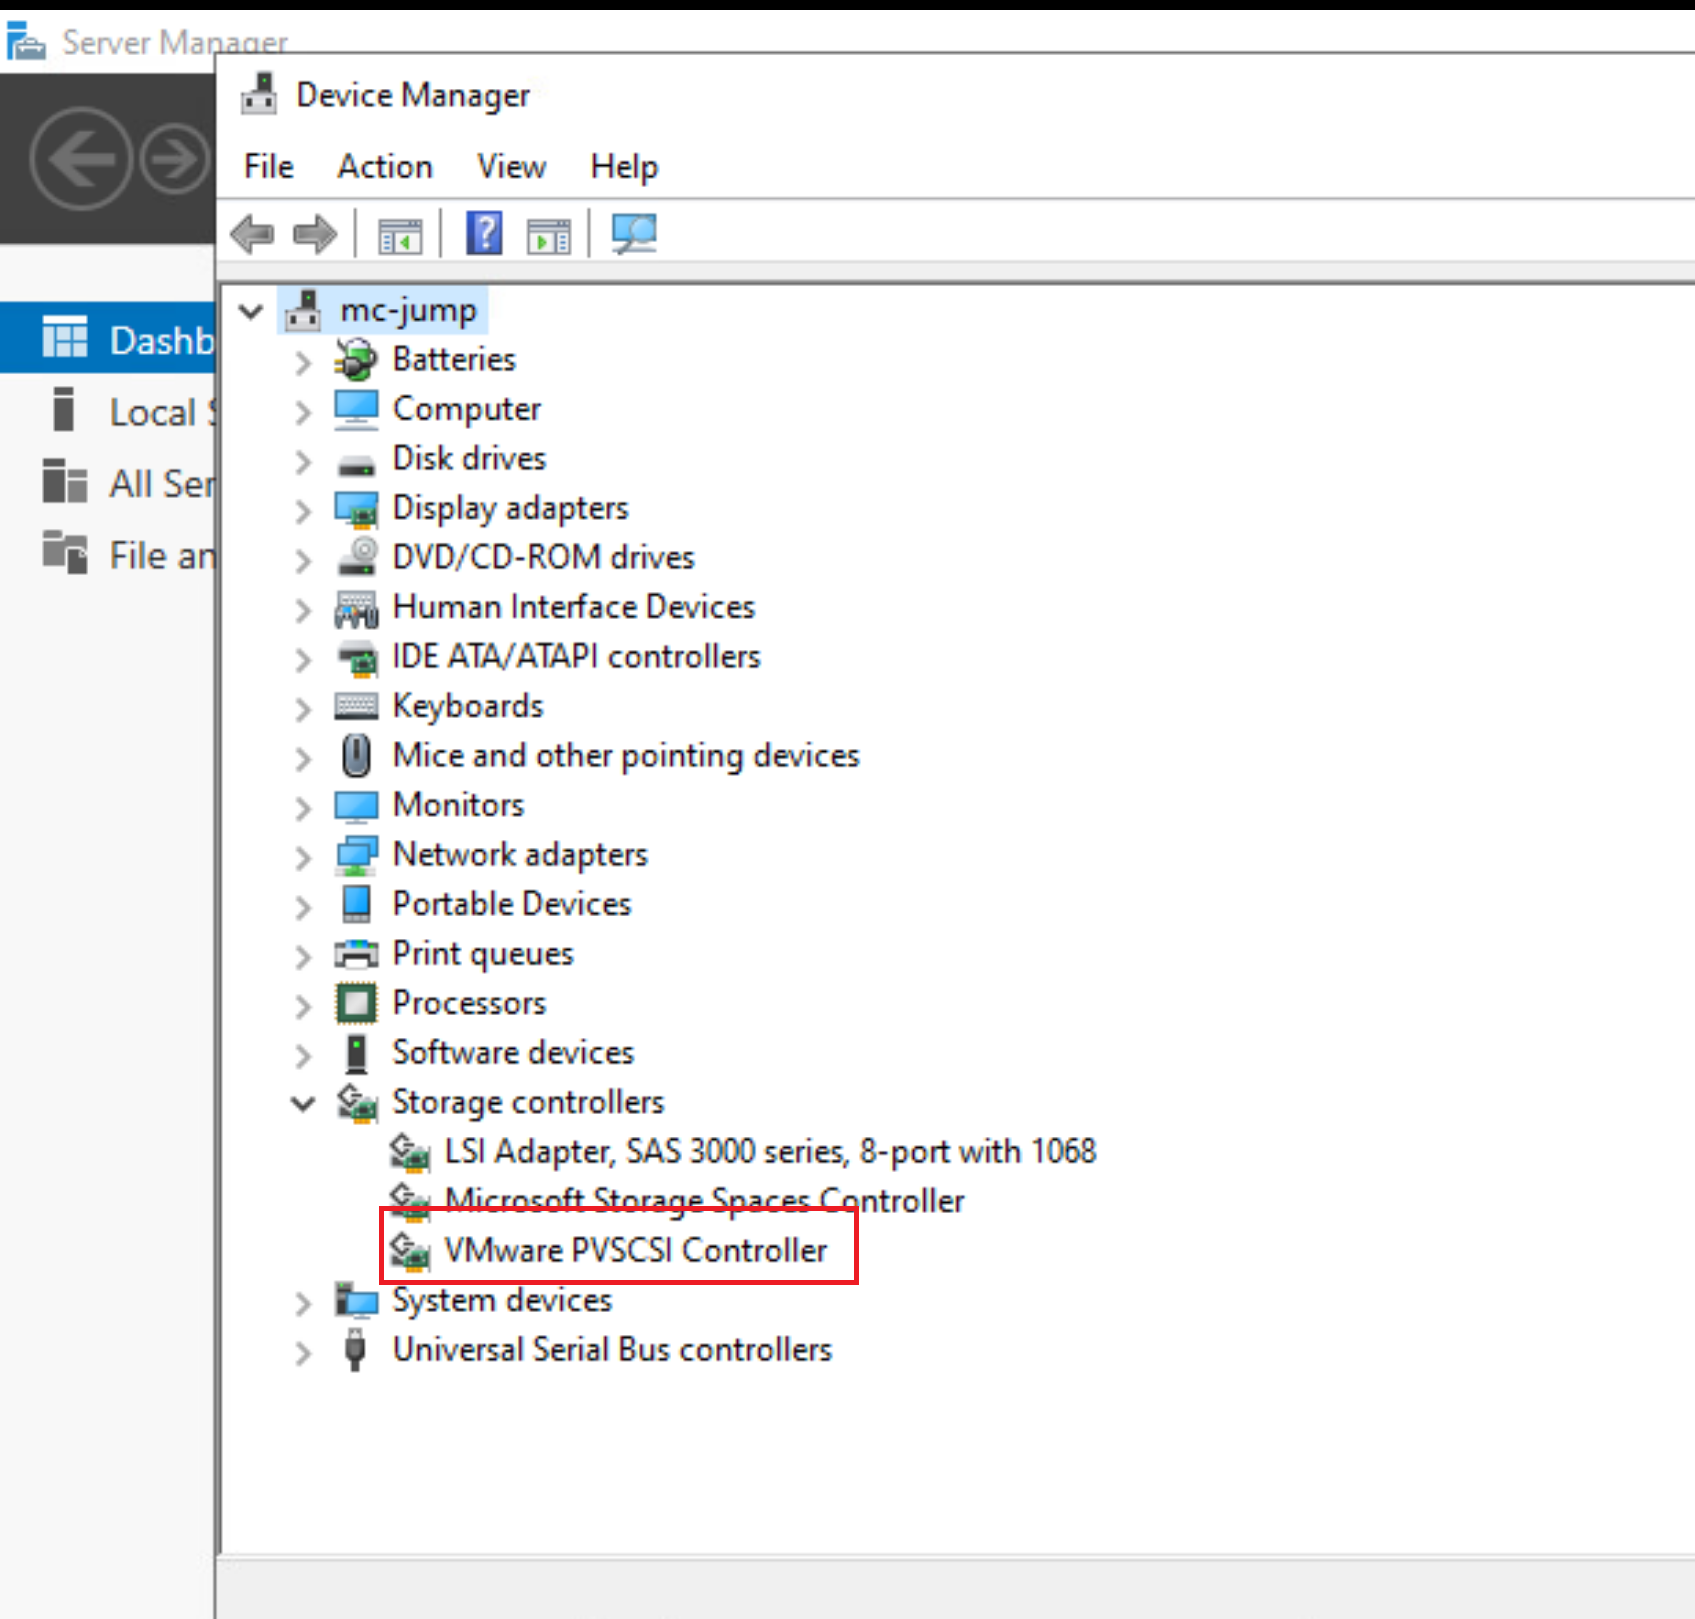Click the blue Help question mark icon
The image size is (1695, 1619).
pyautogui.click(x=485, y=234)
